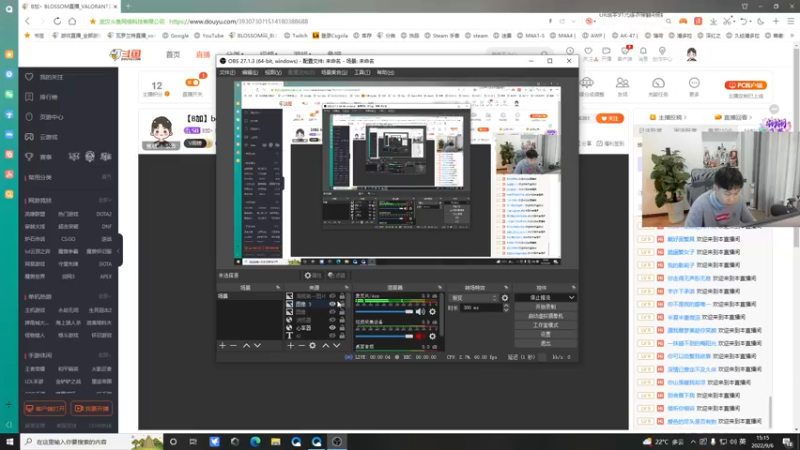
Task: Open OBS 编辑 menu
Action: pos(249,72)
